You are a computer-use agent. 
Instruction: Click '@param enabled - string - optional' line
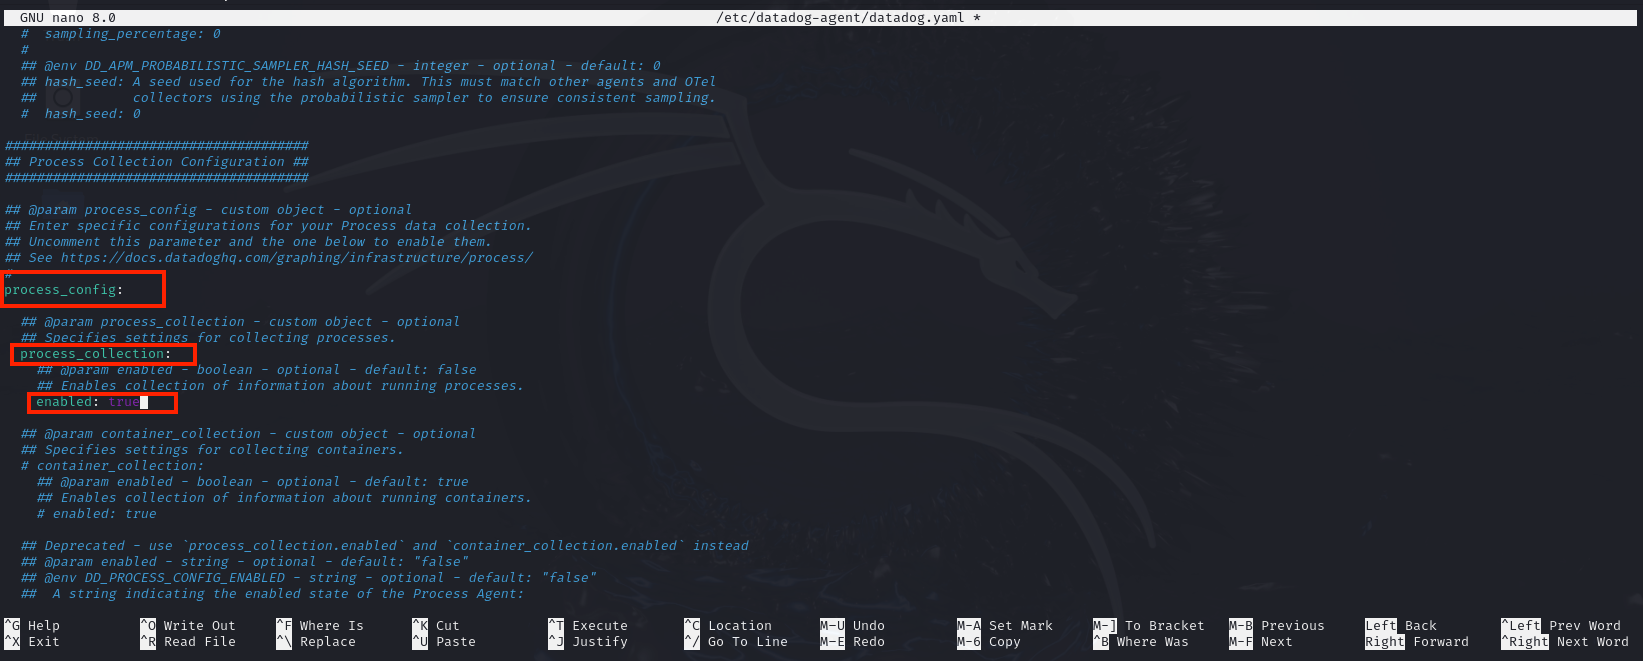(x=244, y=562)
